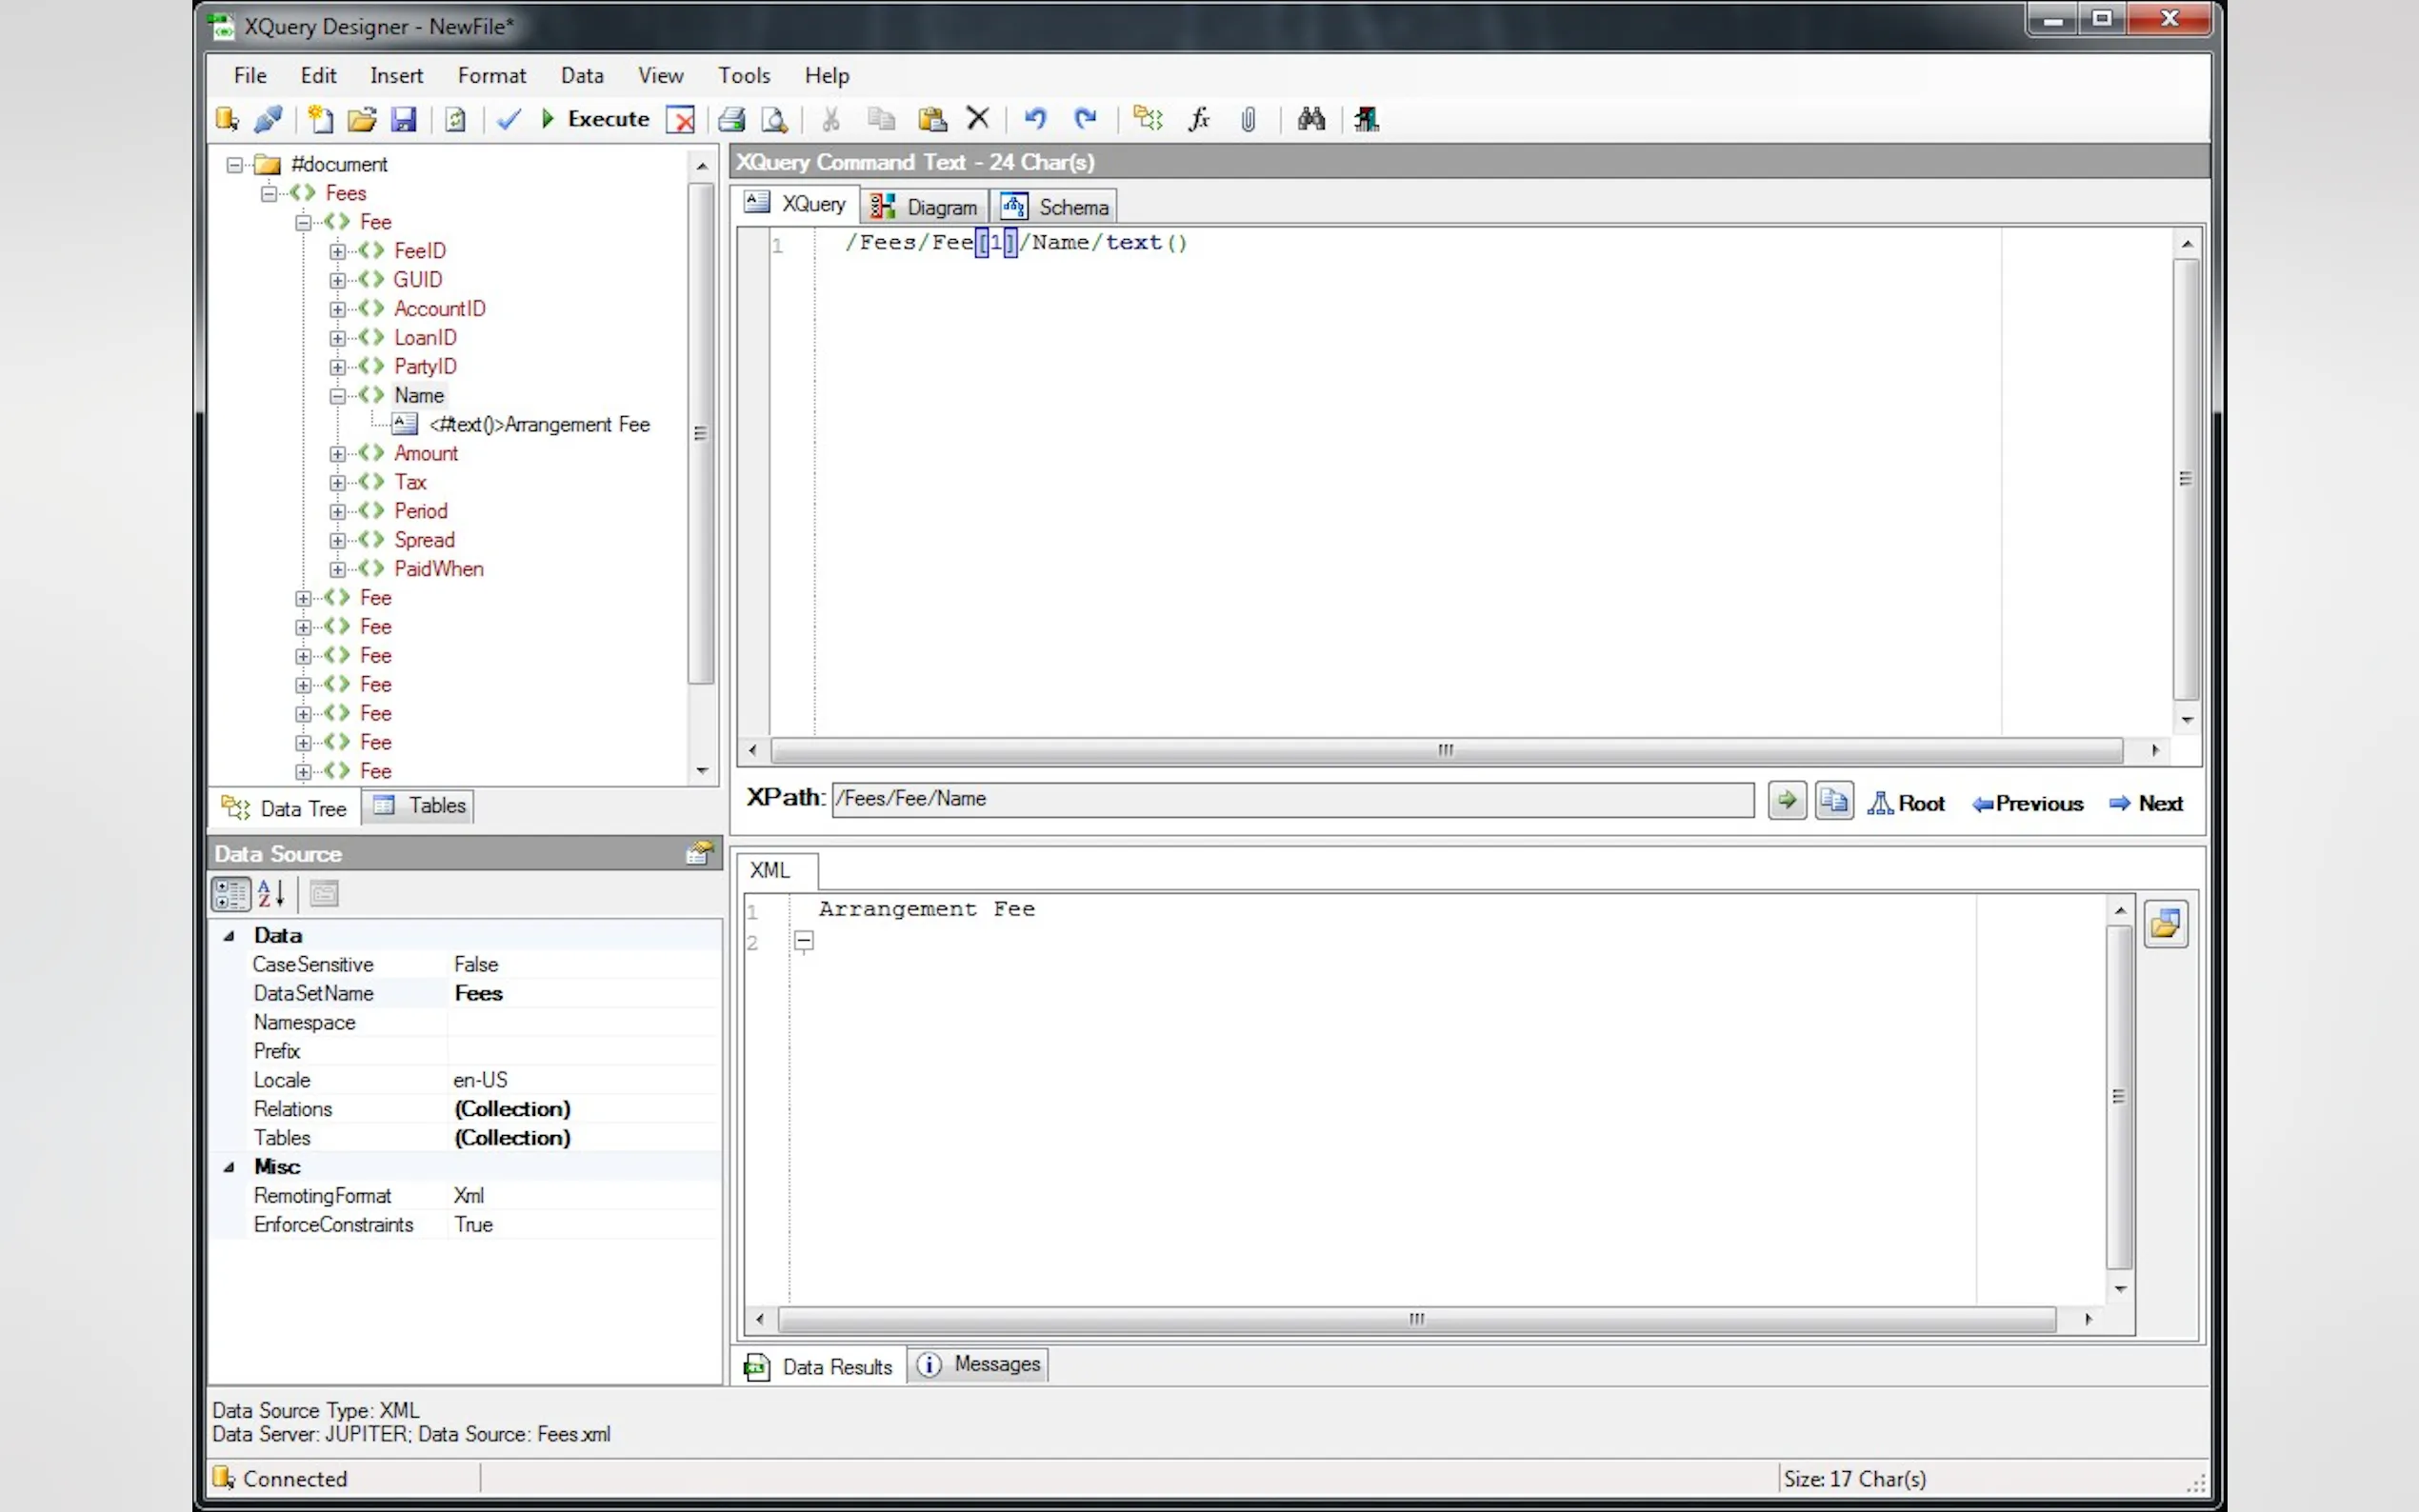
Task: Copy XPath with icon beside go arrow
Action: [x=1834, y=801]
